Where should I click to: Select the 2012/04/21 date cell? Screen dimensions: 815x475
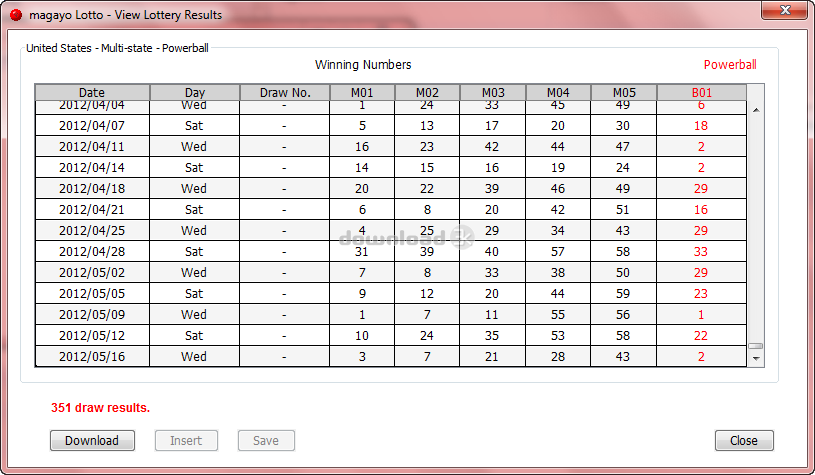coord(92,209)
